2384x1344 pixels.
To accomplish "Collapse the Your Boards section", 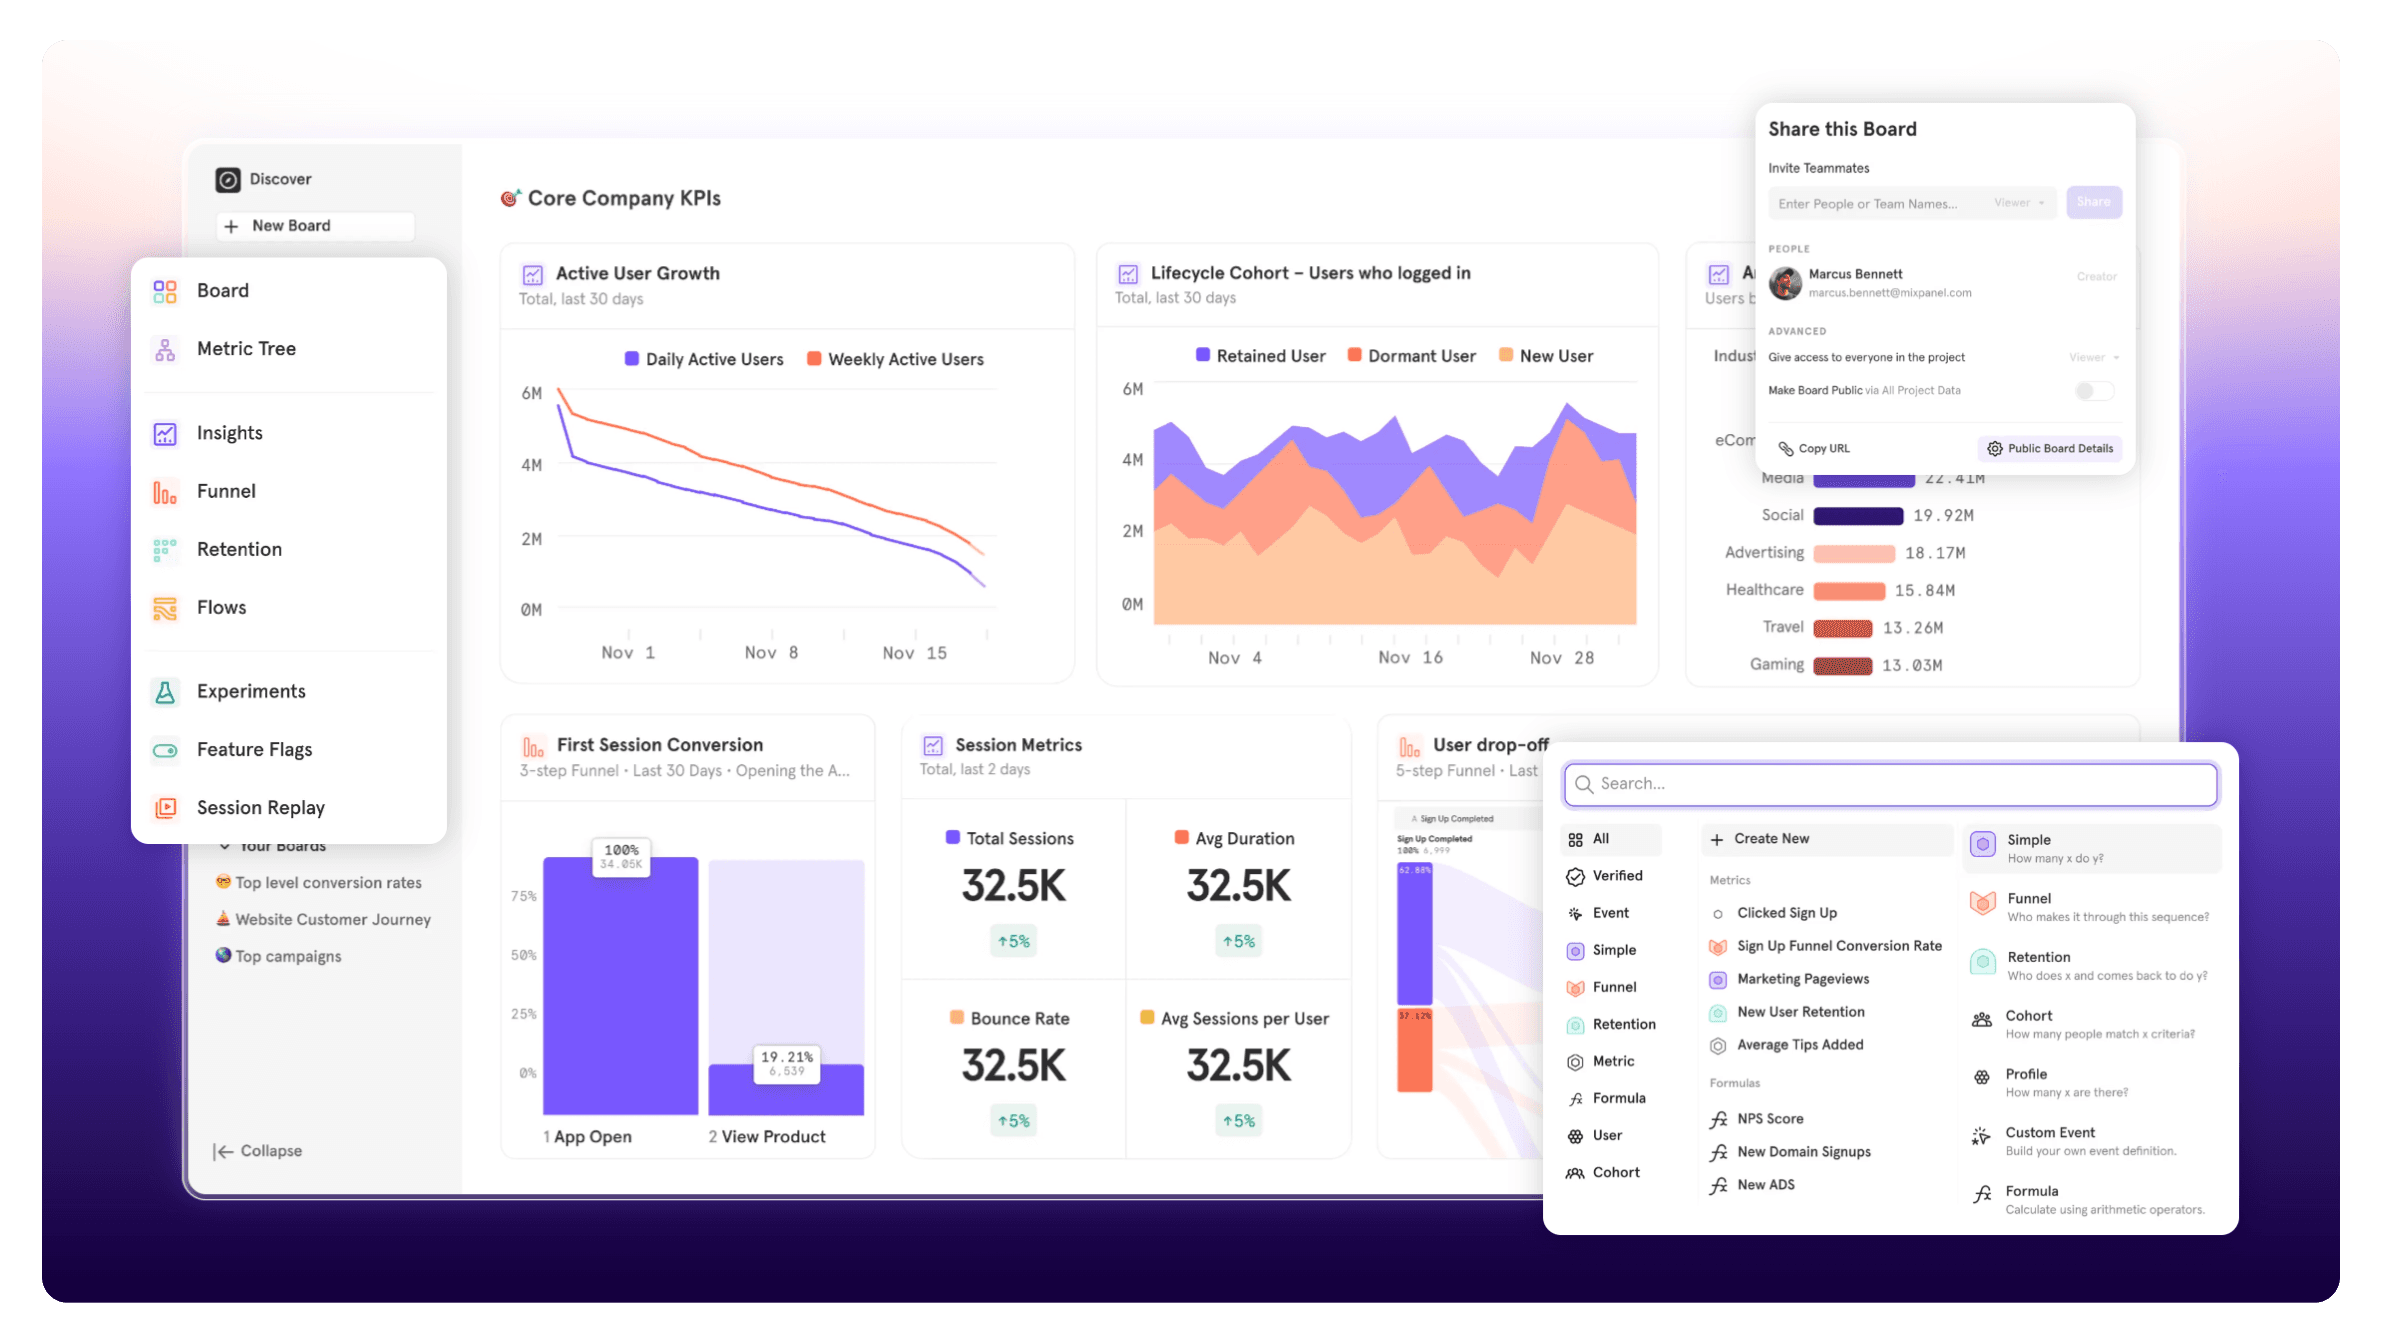I will tap(226, 845).
